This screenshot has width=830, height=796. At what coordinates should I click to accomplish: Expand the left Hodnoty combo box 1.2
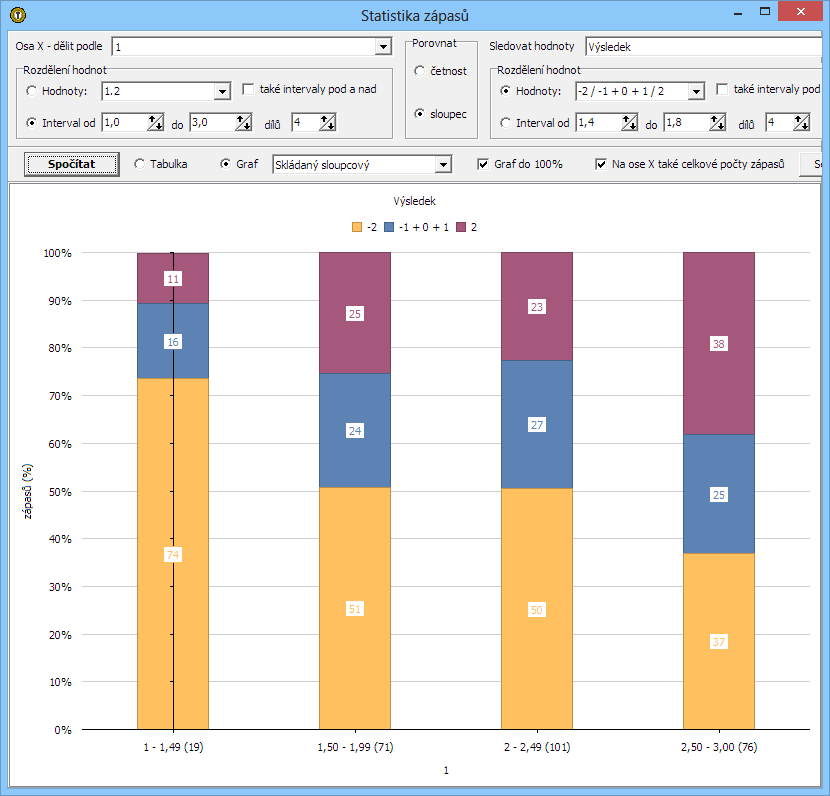point(222,92)
